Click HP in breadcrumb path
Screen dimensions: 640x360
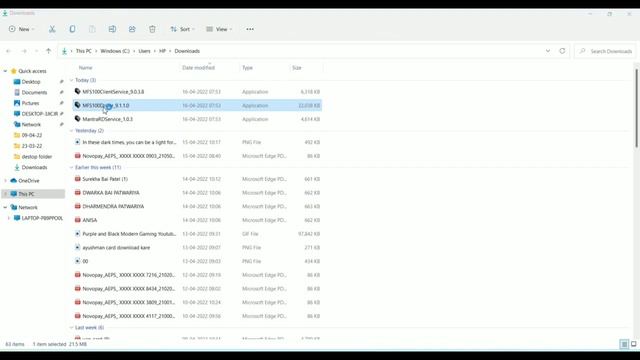pyautogui.click(x=162, y=51)
